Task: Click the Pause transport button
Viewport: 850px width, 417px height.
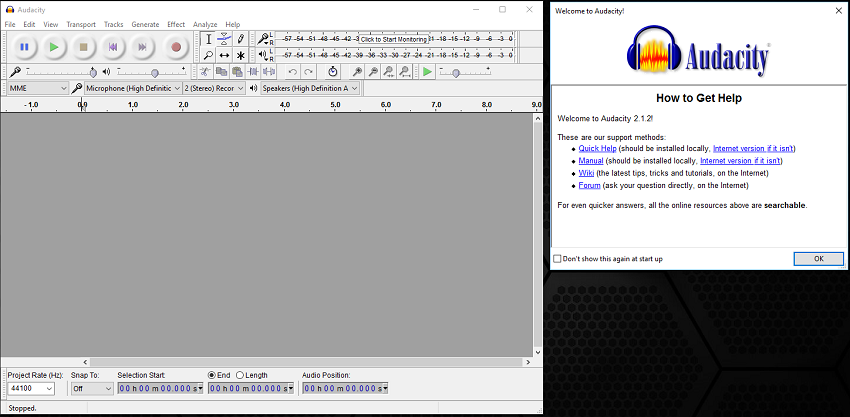Action: (x=24, y=47)
